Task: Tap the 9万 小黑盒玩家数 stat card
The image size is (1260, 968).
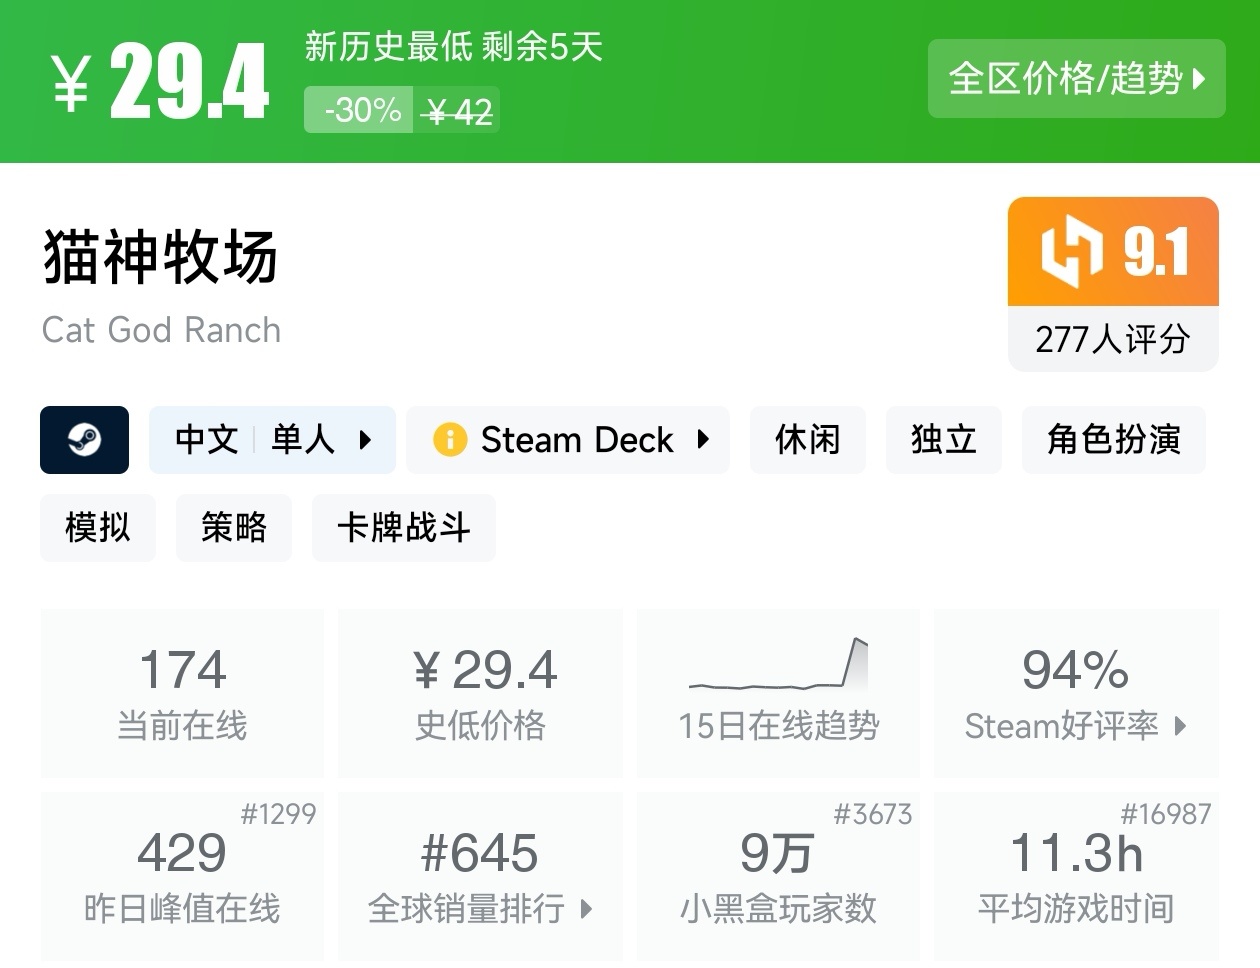Action: click(x=778, y=876)
